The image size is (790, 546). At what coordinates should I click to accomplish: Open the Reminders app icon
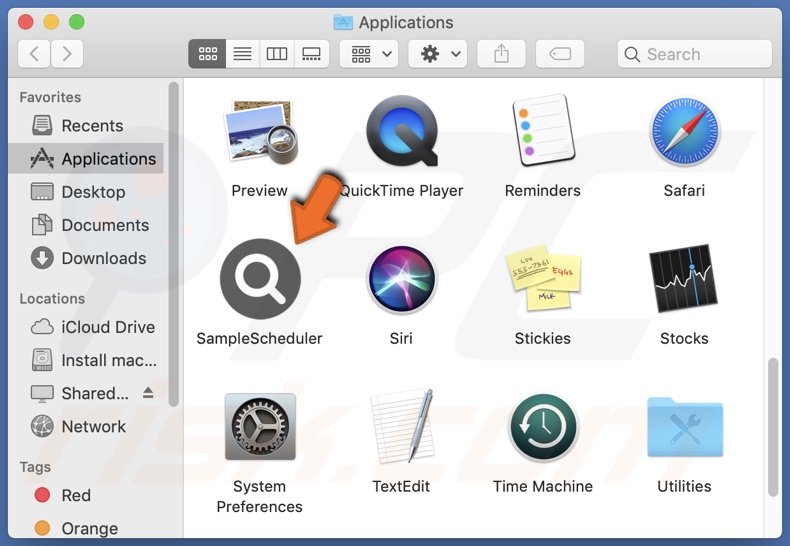(x=543, y=130)
